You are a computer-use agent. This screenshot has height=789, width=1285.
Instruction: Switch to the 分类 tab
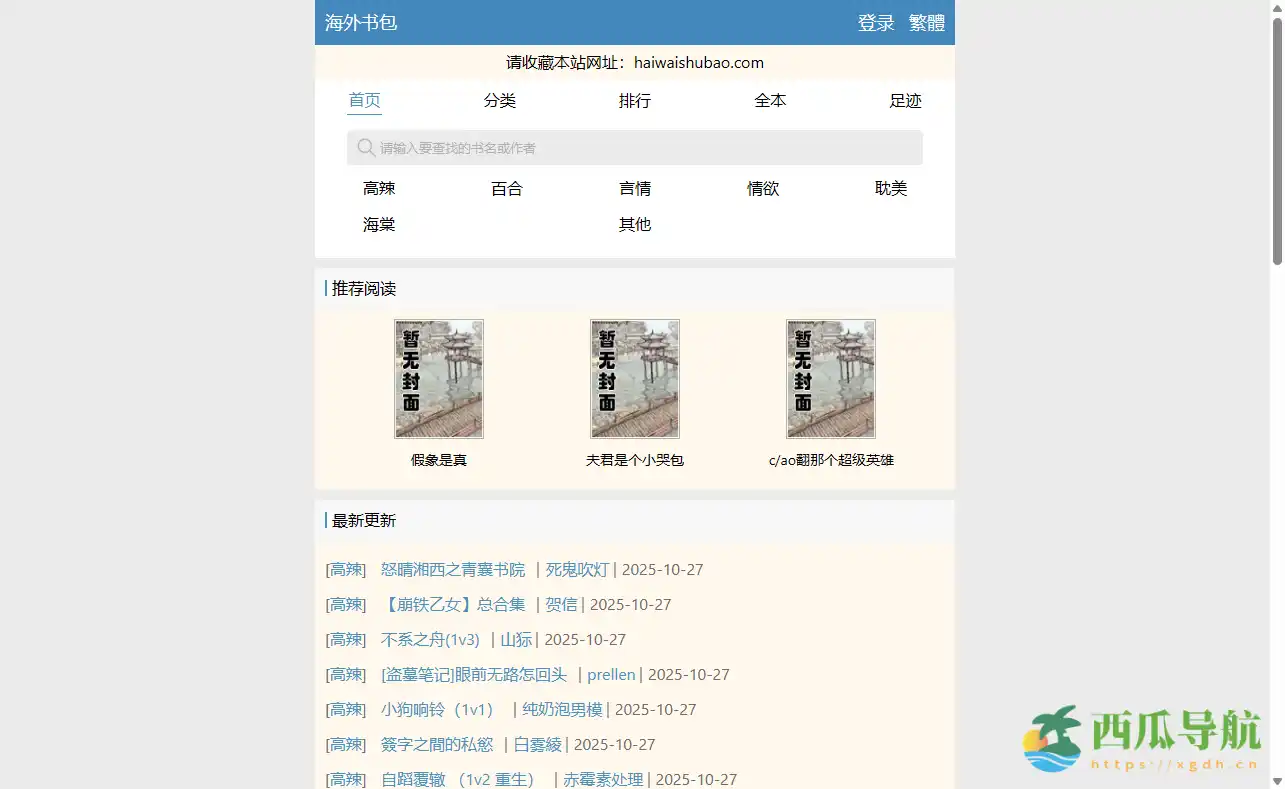coord(499,100)
